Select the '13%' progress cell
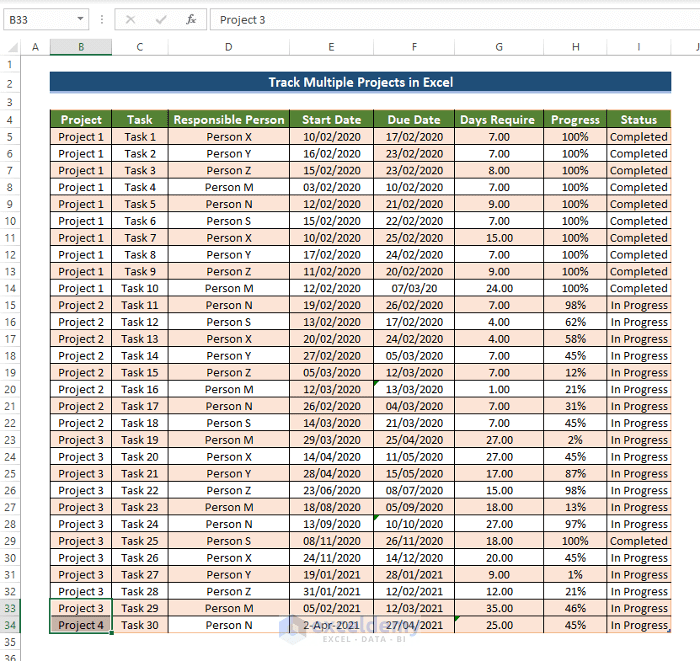 pyautogui.click(x=575, y=507)
